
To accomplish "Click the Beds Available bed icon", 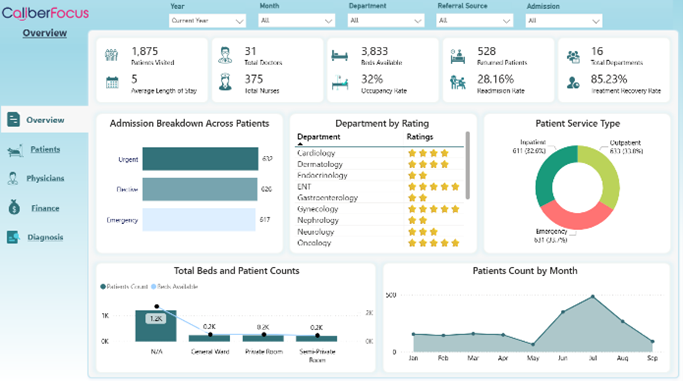I will coord(340,56).
